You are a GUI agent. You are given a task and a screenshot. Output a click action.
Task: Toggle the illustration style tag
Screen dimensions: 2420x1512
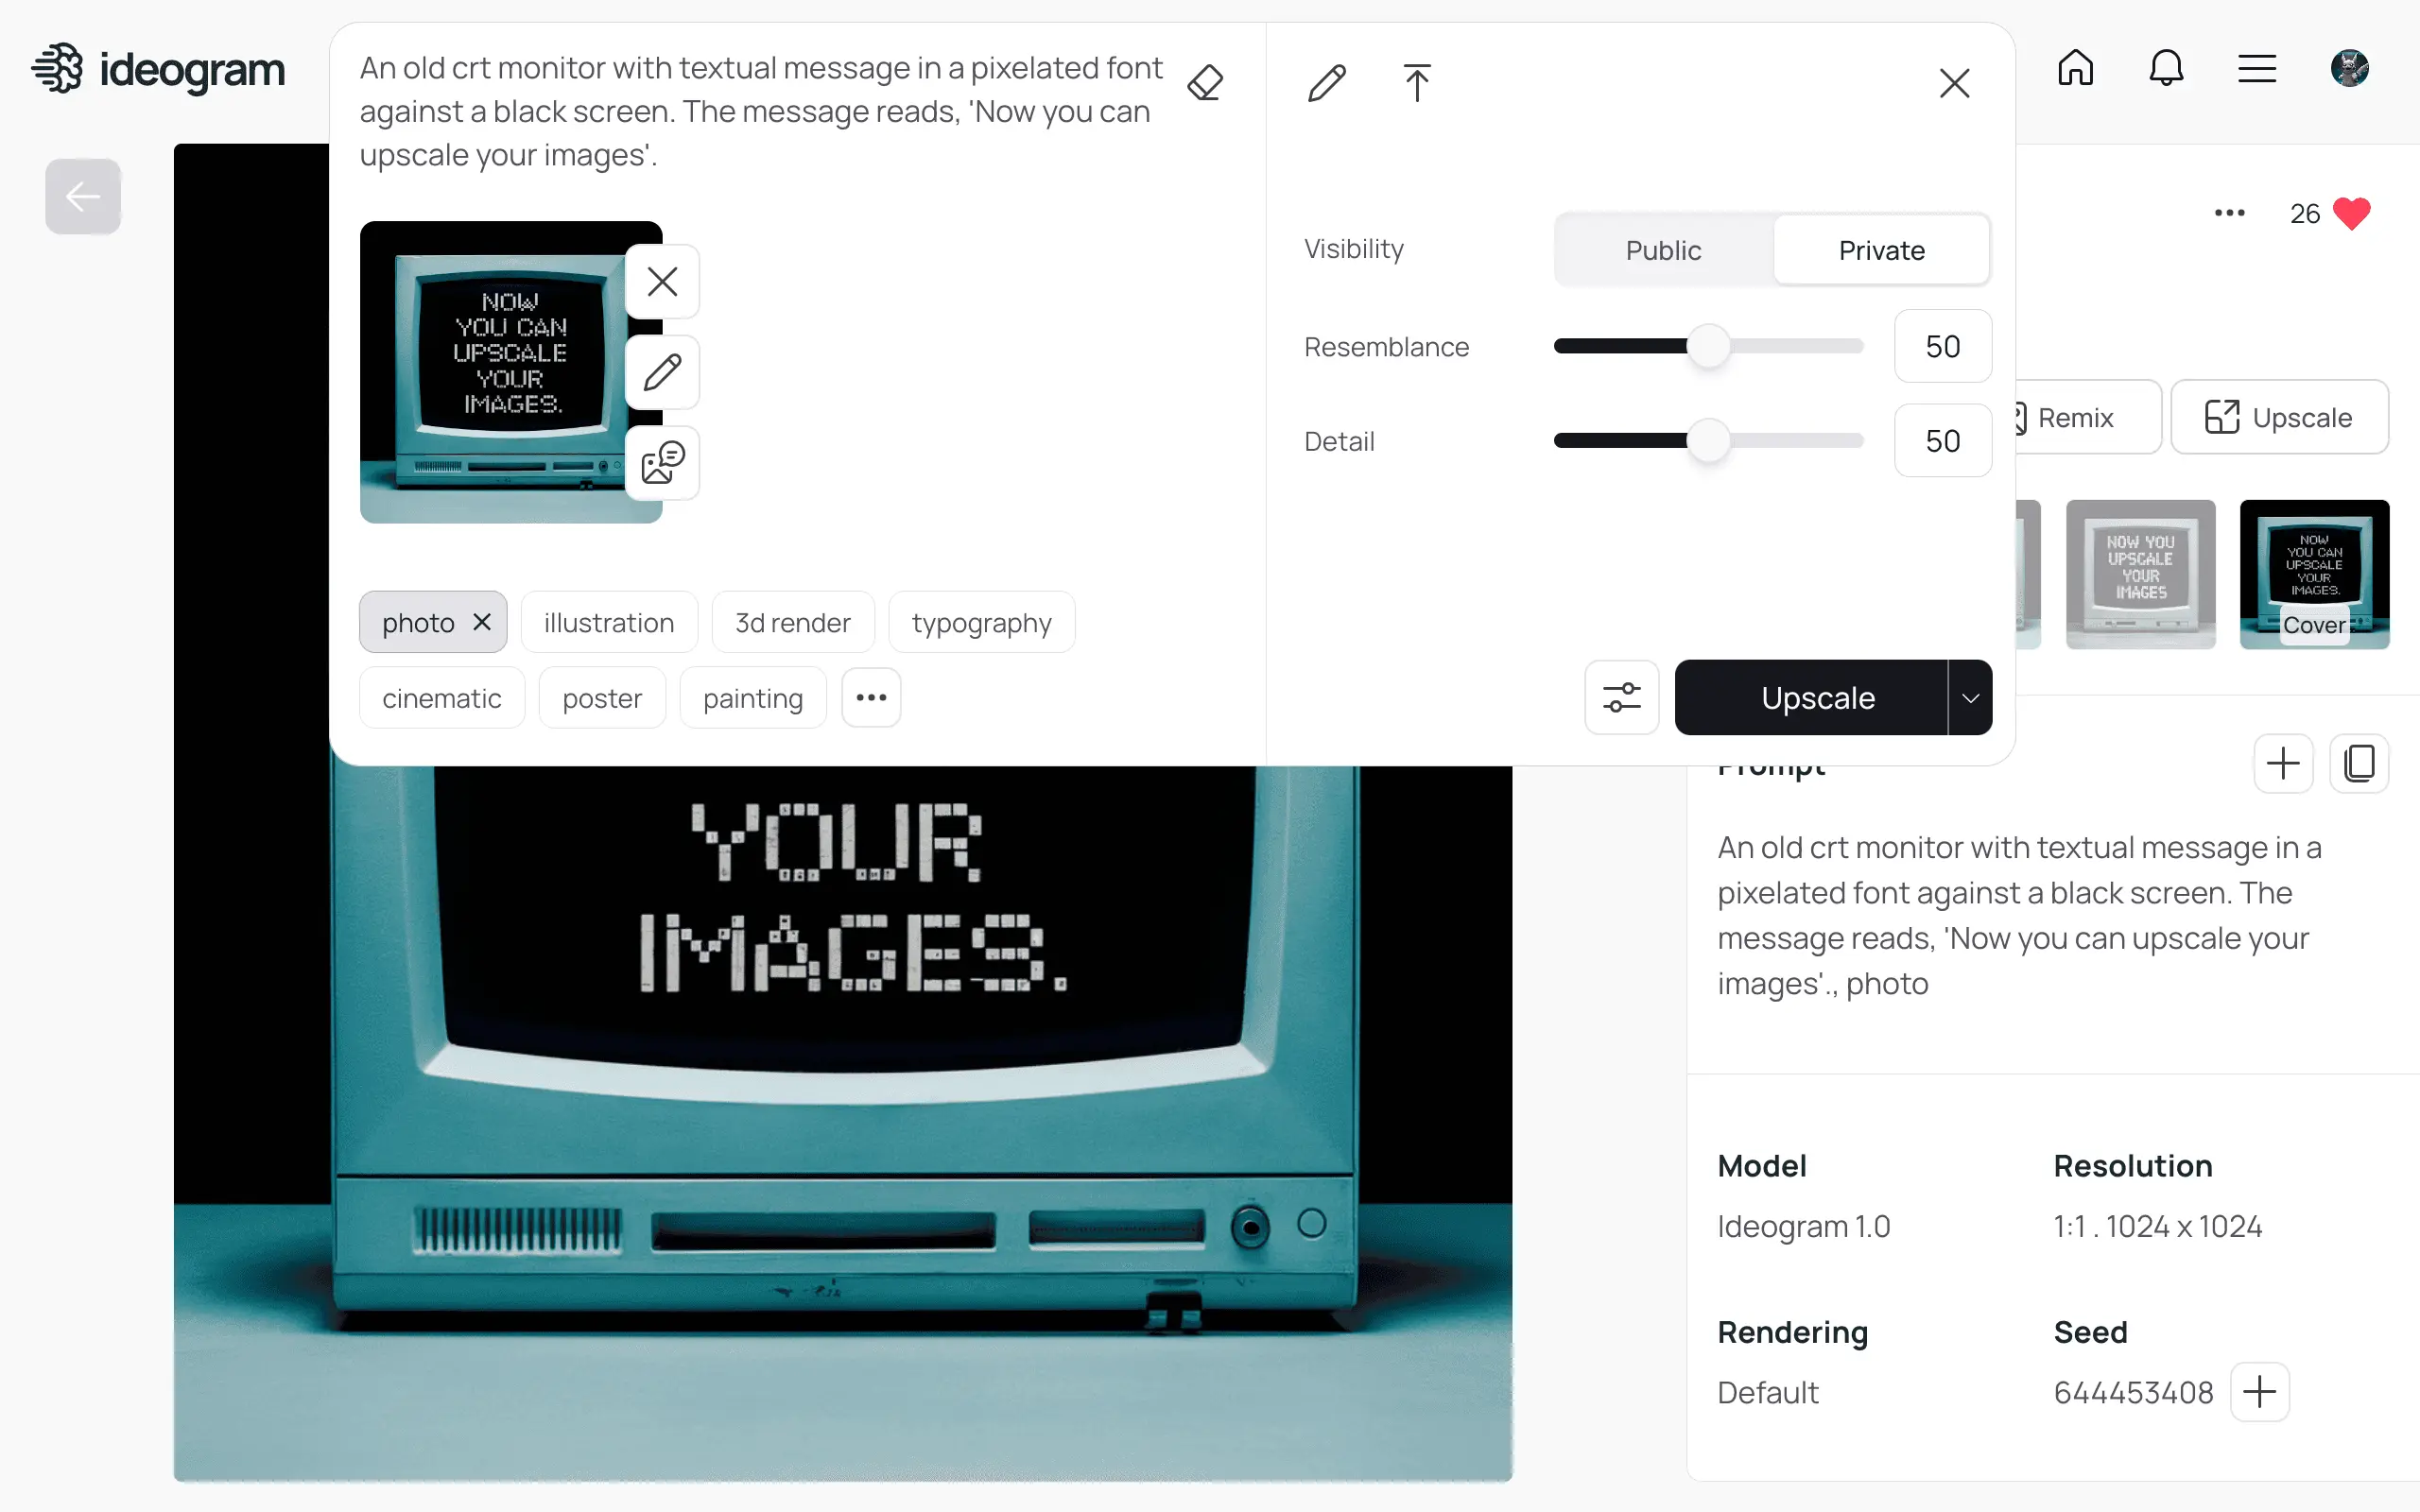(x=609, y=622)
